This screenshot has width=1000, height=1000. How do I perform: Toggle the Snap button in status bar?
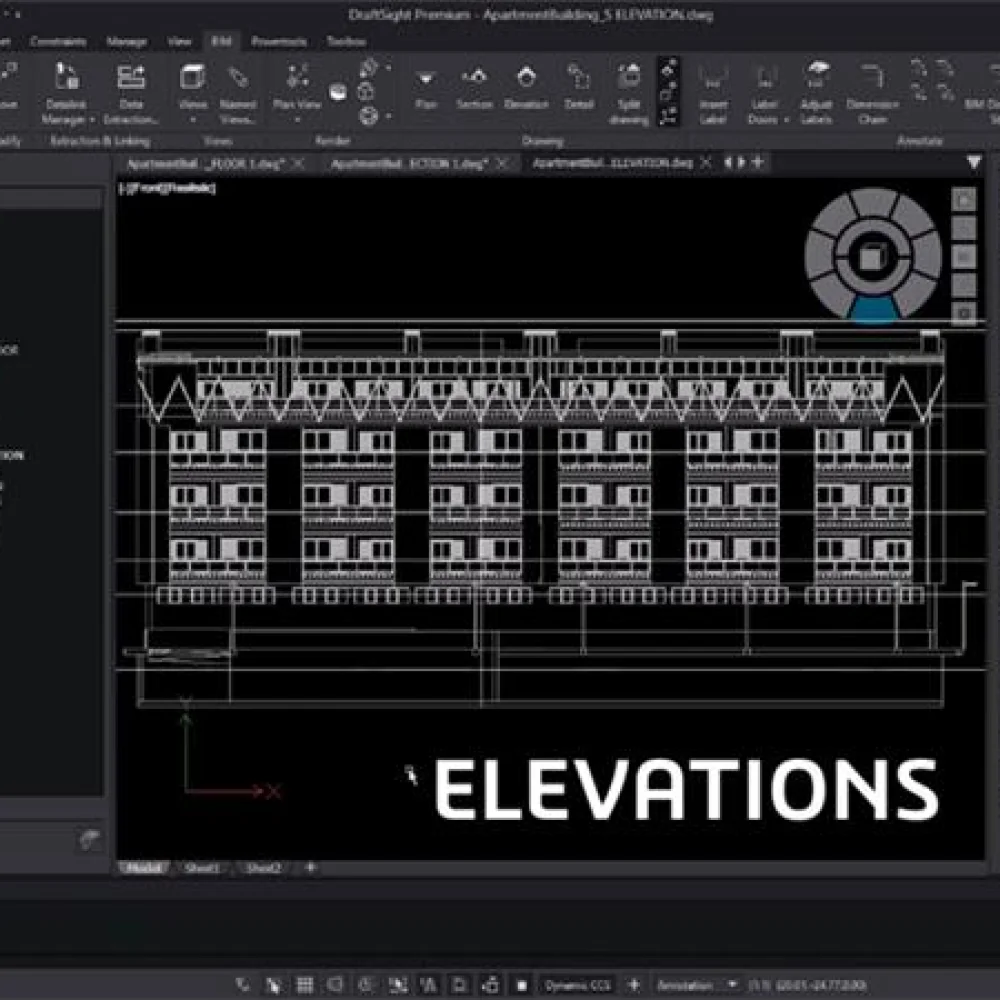point(273,985)
